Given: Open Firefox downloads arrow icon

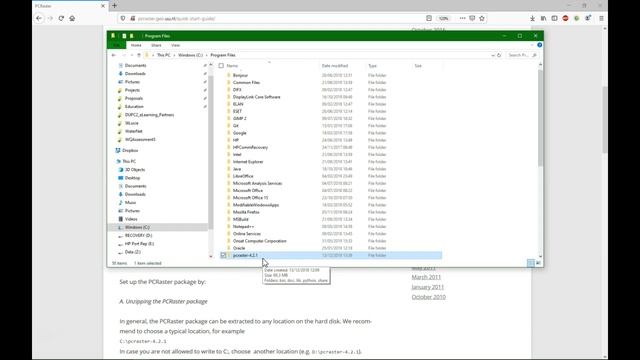Looking at the screenshot, I should pos(532,18).
